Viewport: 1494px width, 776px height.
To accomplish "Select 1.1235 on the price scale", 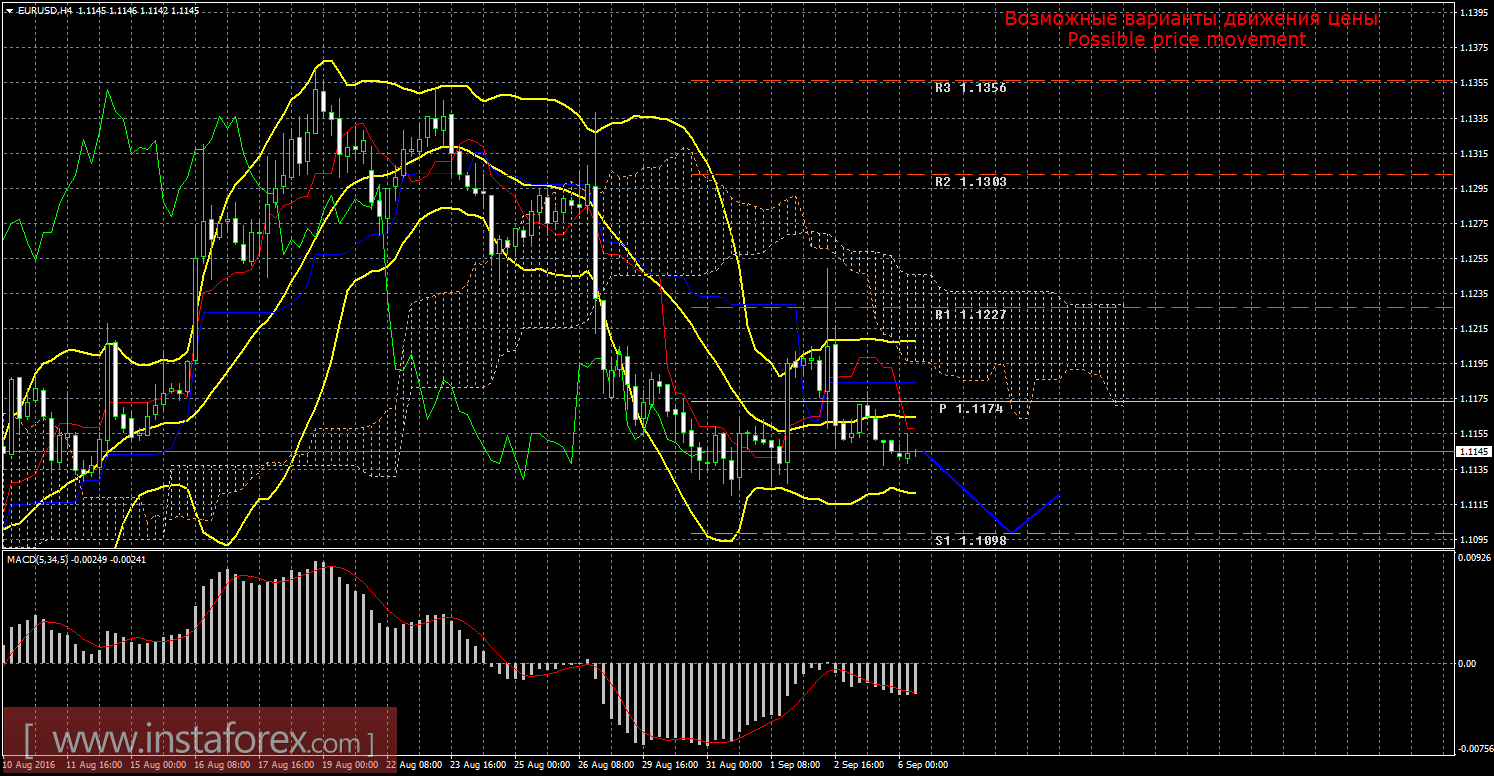I will pos(1473,293).
